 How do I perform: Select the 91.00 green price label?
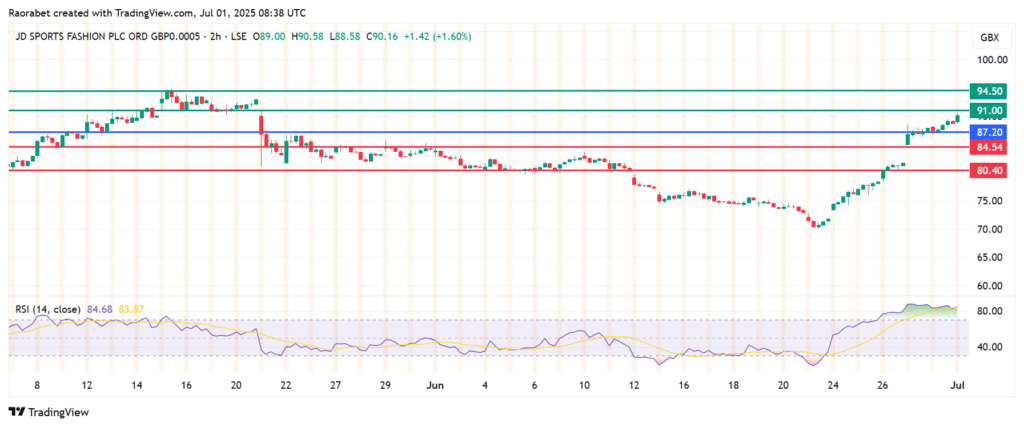(989, 110)
